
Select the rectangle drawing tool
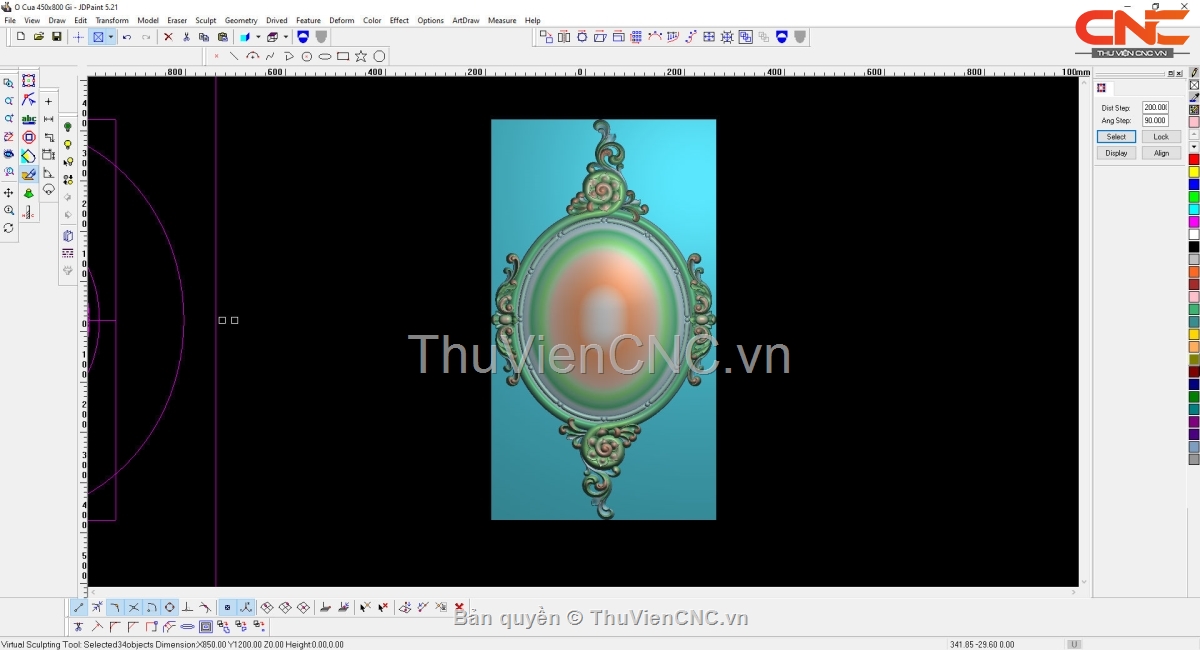[x=343, y=56]
